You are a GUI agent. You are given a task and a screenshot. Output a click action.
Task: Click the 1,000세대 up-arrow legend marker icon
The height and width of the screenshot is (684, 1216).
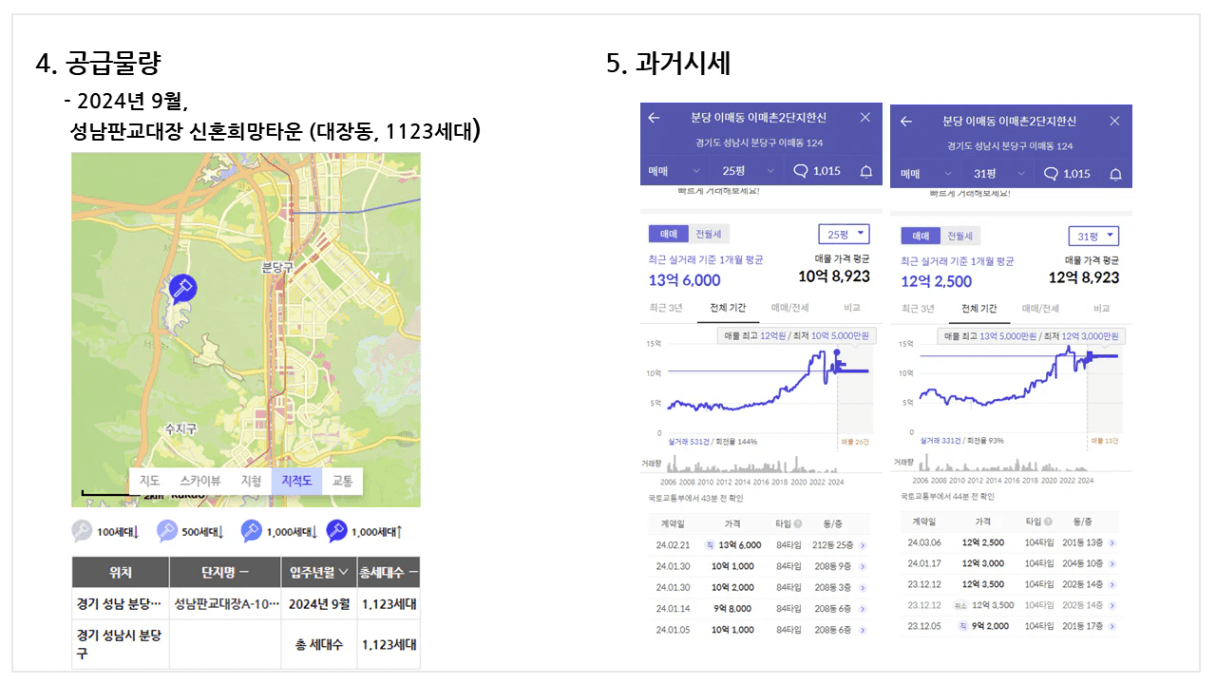click(337, 531)
